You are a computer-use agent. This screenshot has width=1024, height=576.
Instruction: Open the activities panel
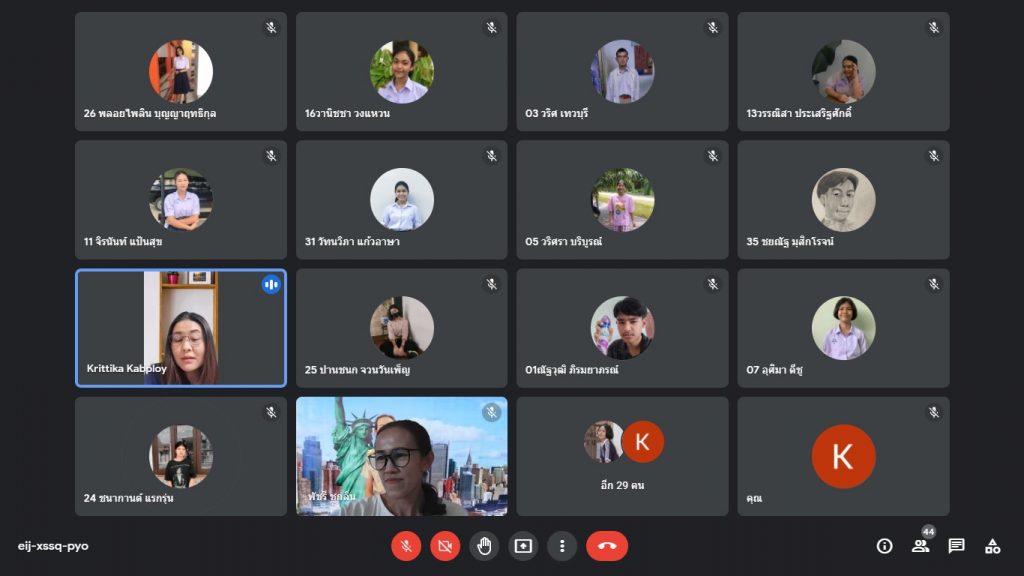pyautogui.click(x=993, y=546)
